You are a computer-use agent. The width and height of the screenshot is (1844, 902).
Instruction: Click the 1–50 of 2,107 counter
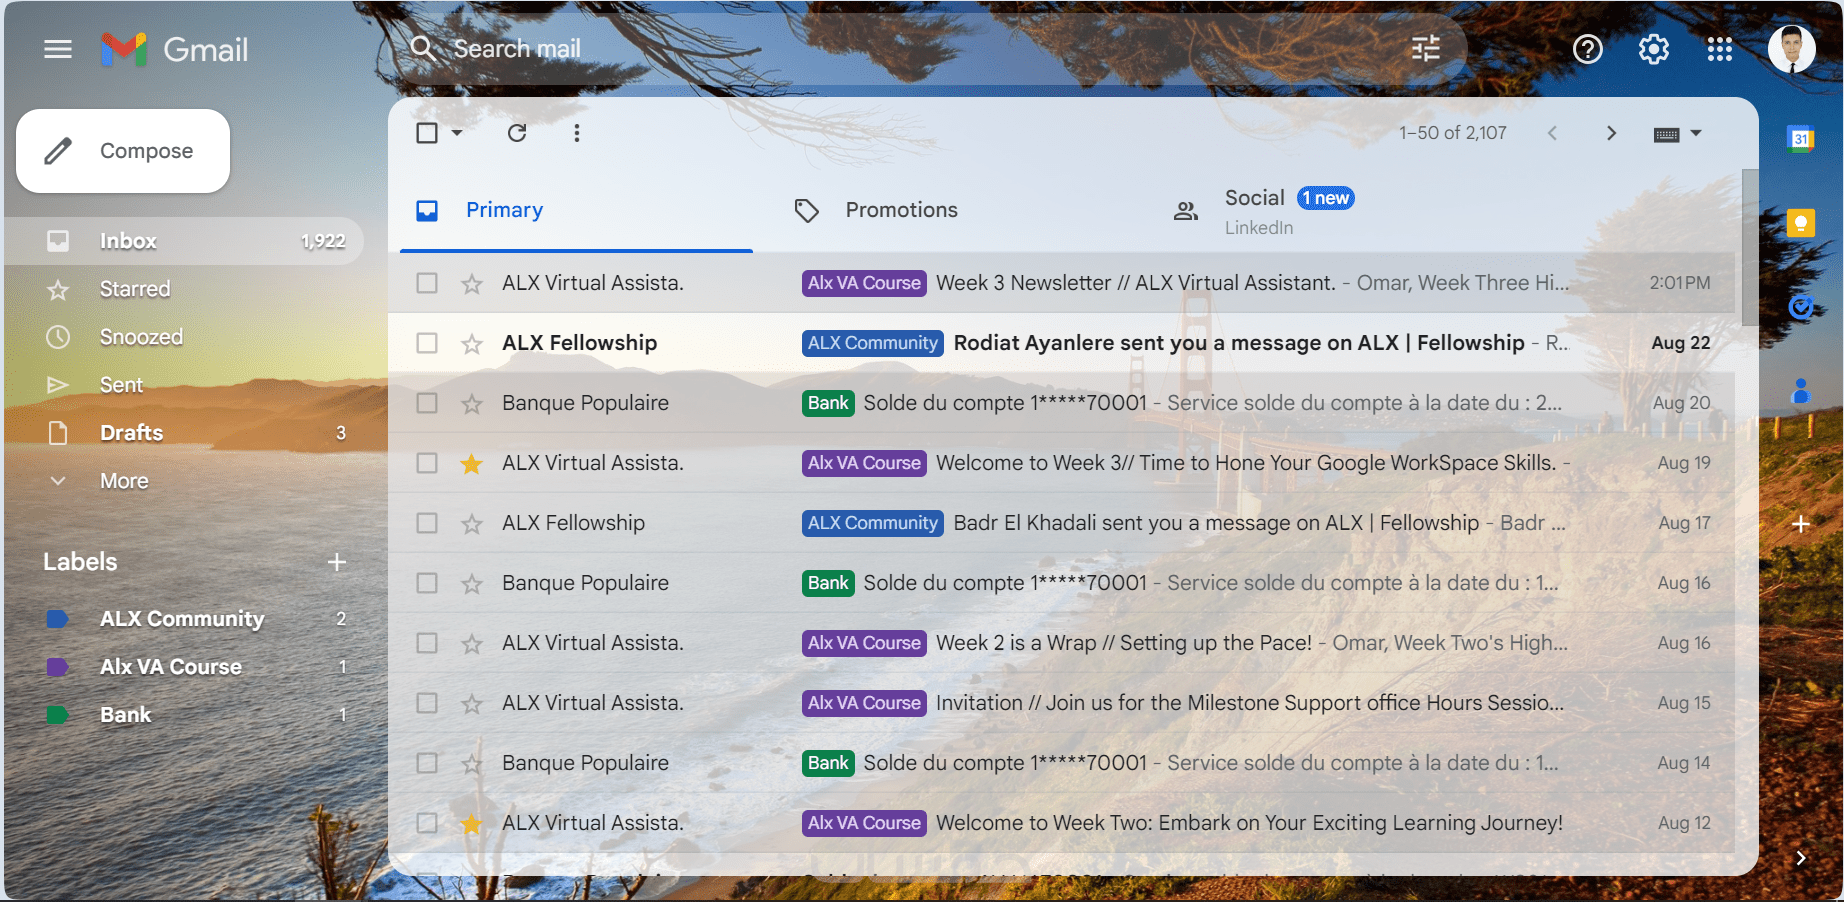[1453, 133]
